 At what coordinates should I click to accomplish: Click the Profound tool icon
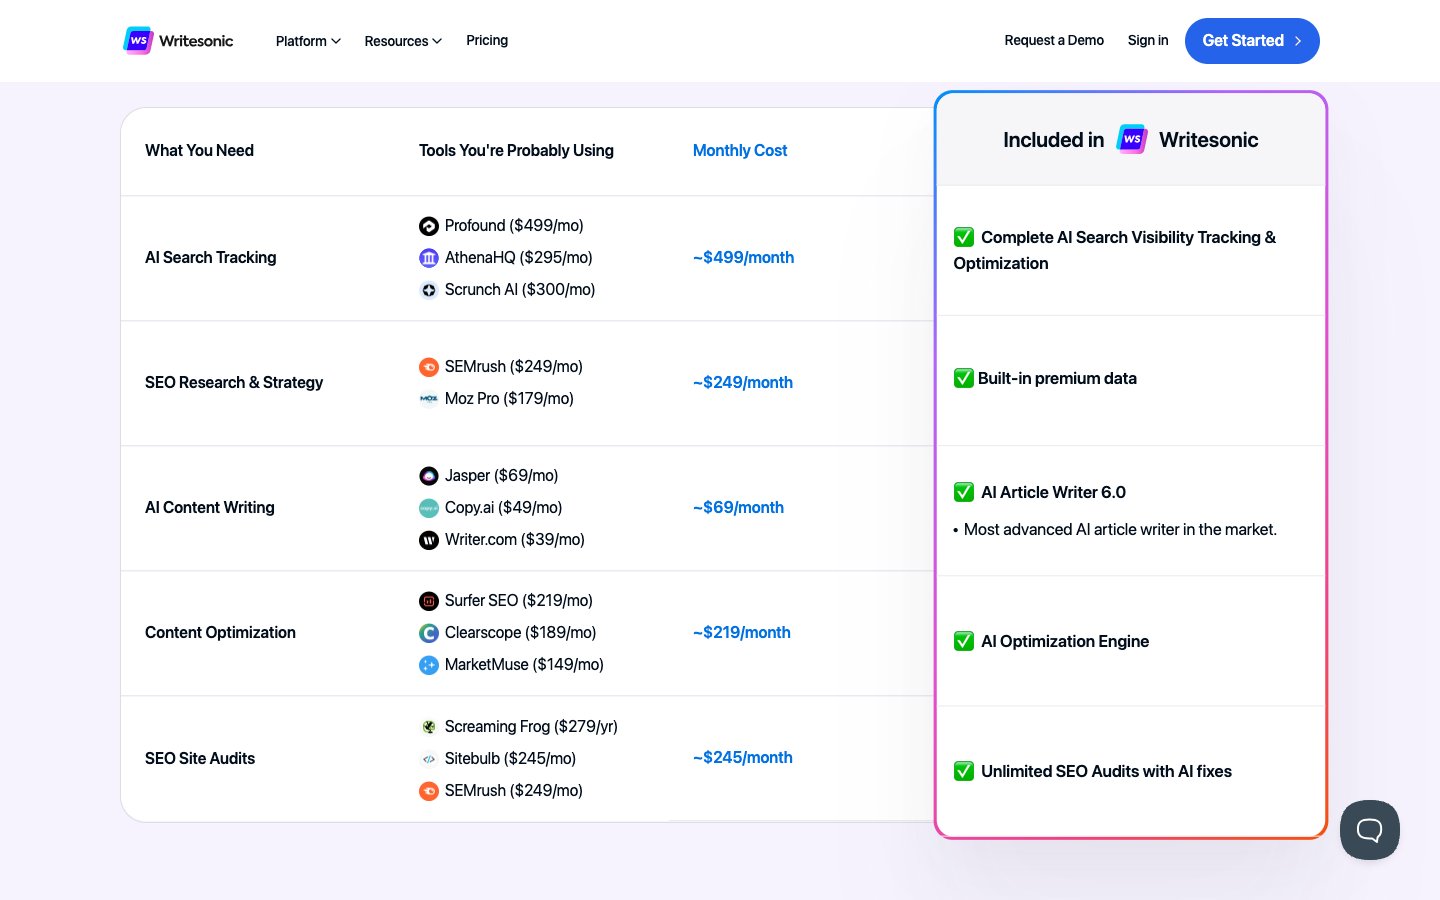click(x=429, y=226)
